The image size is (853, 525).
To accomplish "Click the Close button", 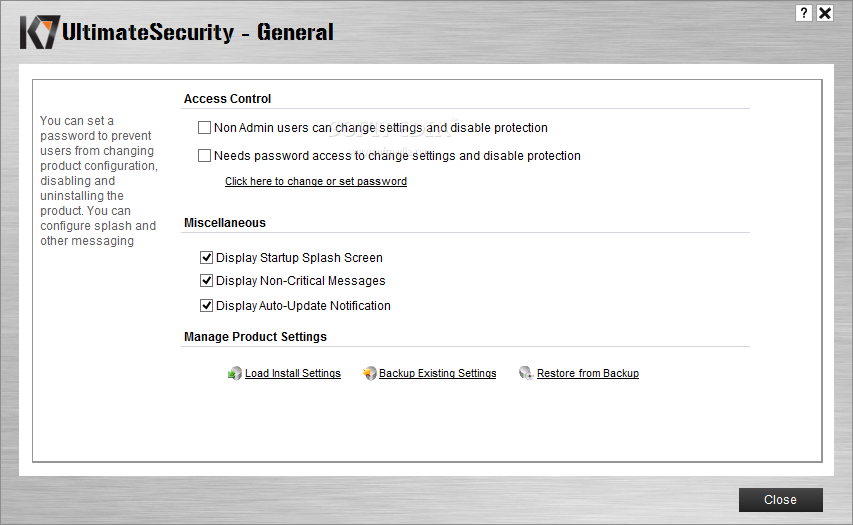I will coord(780,499).
